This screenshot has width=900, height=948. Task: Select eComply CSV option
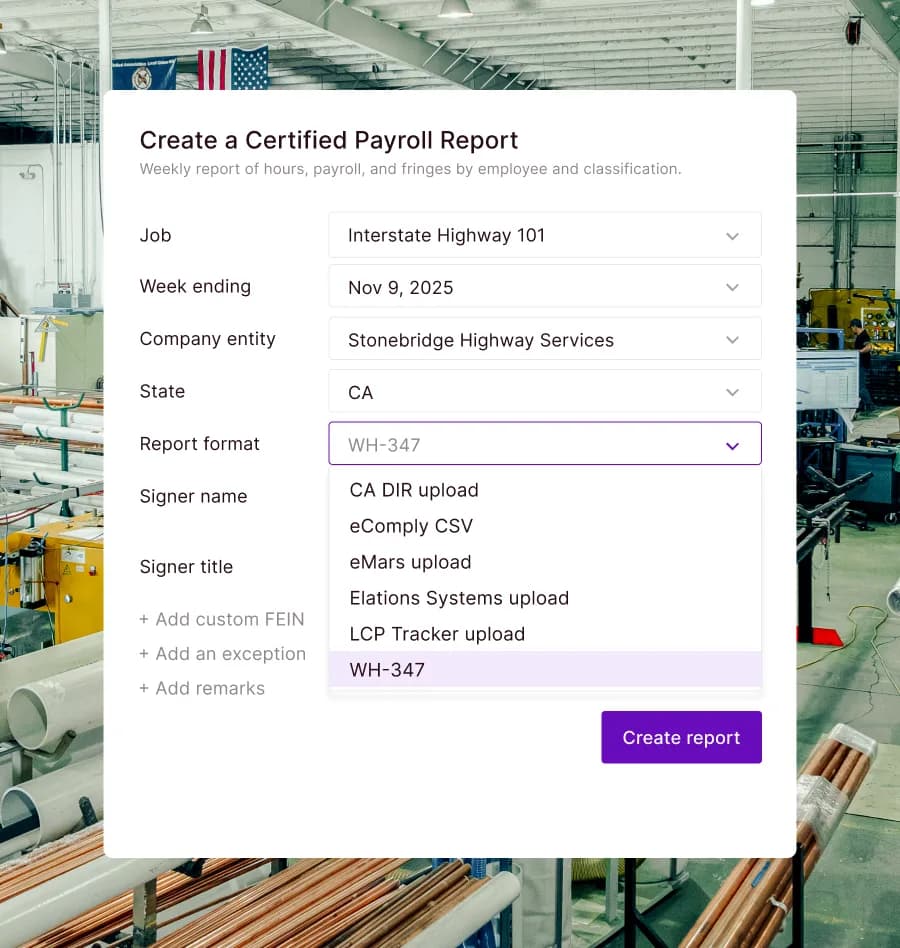545,525
